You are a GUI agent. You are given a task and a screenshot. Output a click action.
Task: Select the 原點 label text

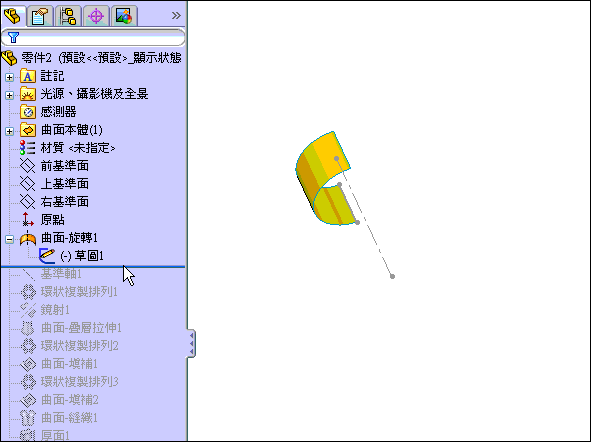(52, 220)
